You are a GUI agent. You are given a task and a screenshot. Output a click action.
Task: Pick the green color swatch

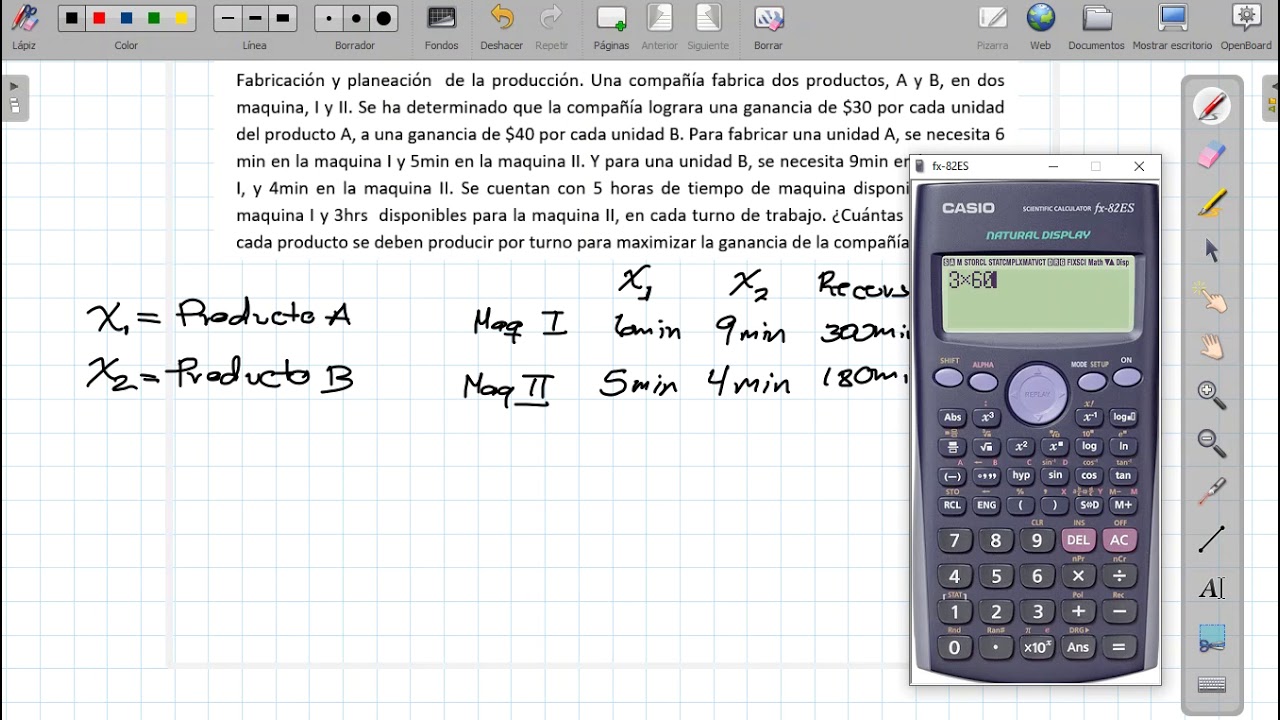click(153, 18)
